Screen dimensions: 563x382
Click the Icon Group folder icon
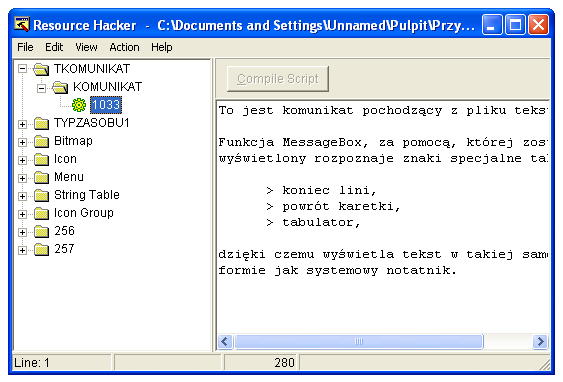coord(41,213)
